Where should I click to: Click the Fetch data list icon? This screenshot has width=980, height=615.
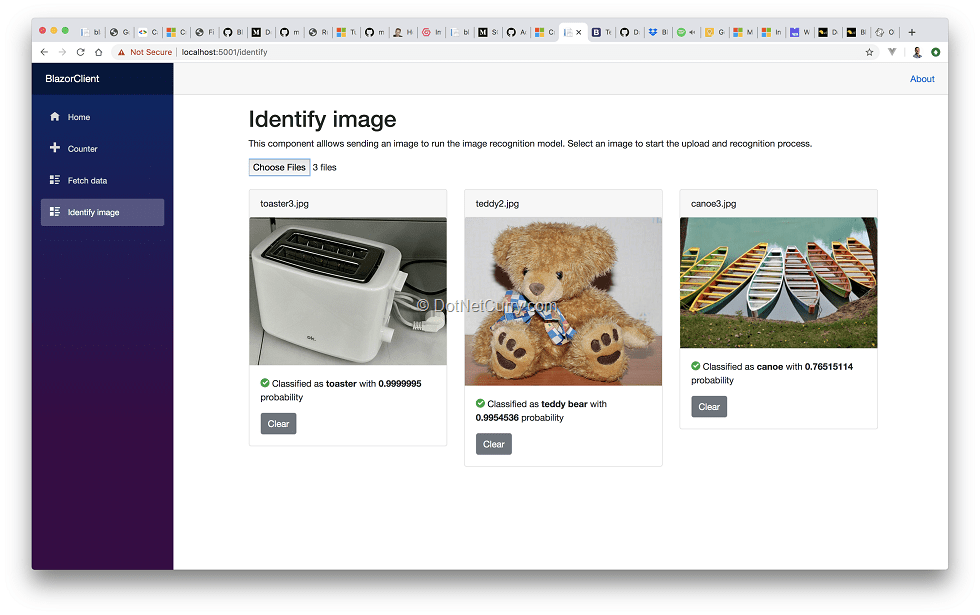pos(55,180)
